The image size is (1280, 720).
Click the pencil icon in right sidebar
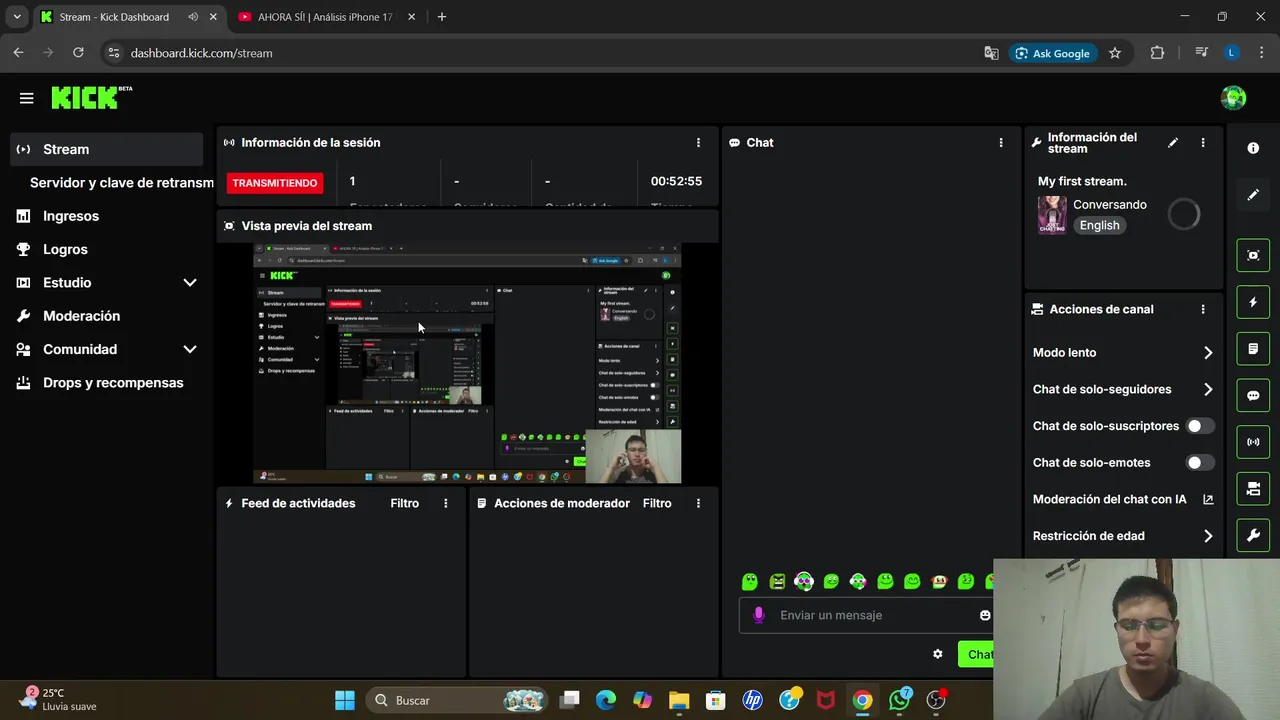pos(1253,195)
